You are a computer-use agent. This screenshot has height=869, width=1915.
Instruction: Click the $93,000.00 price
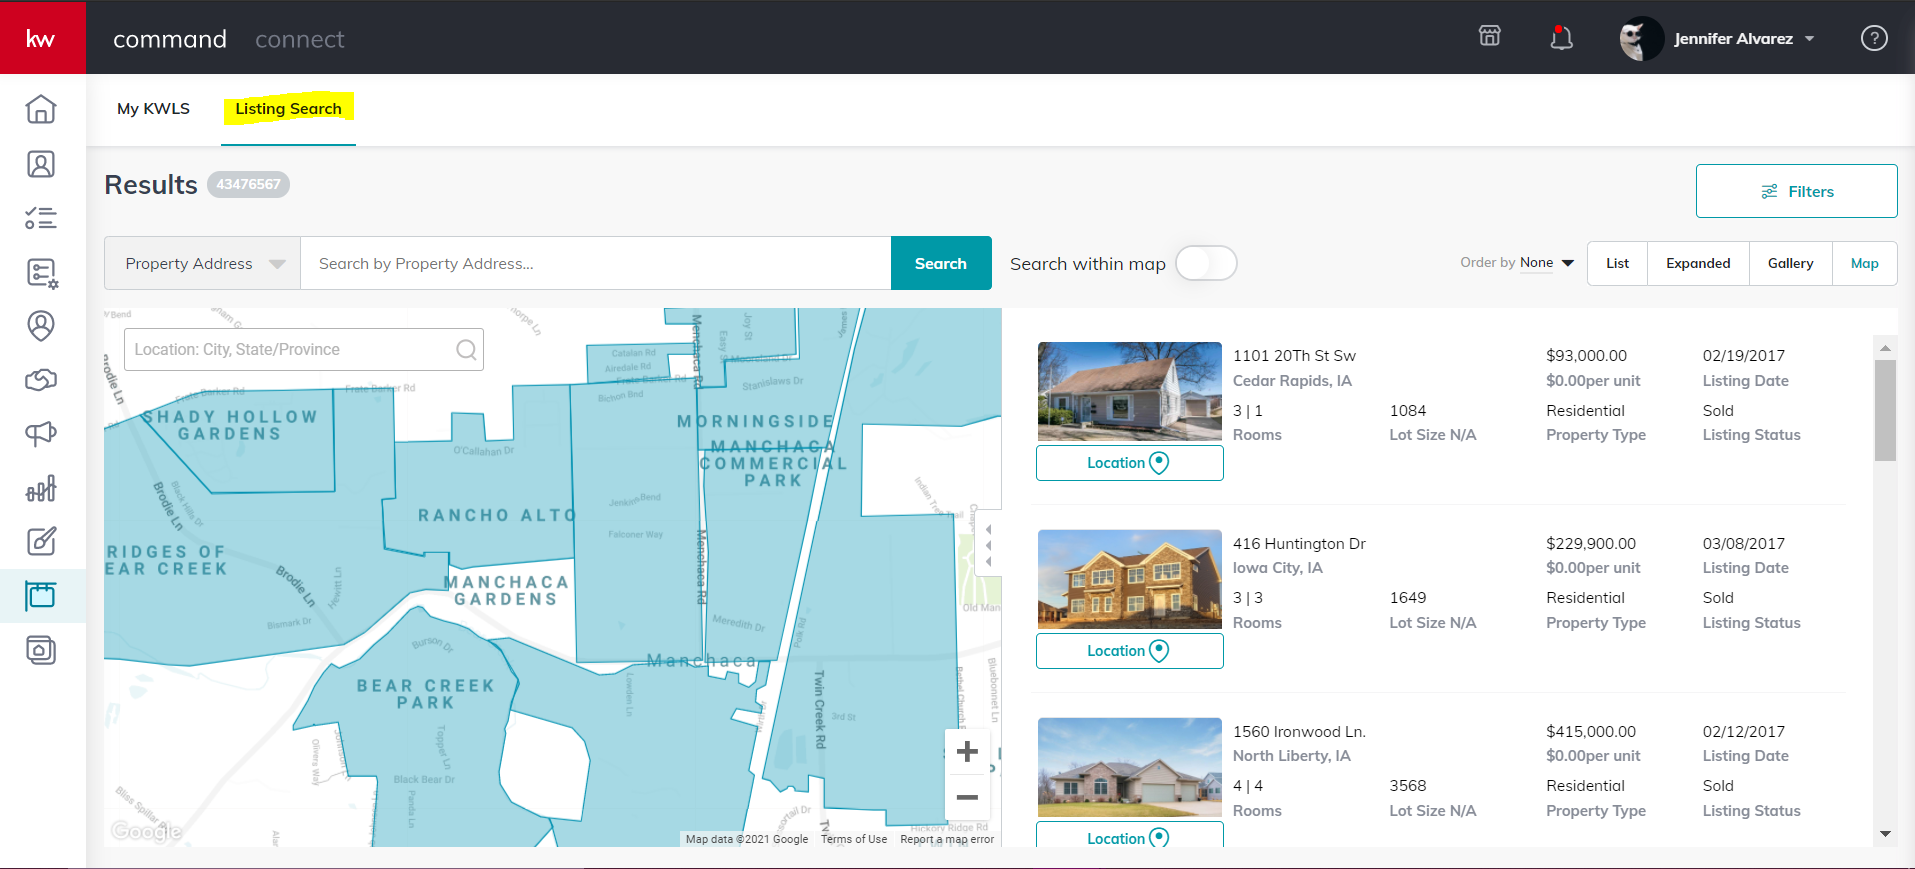point(1586,356)
